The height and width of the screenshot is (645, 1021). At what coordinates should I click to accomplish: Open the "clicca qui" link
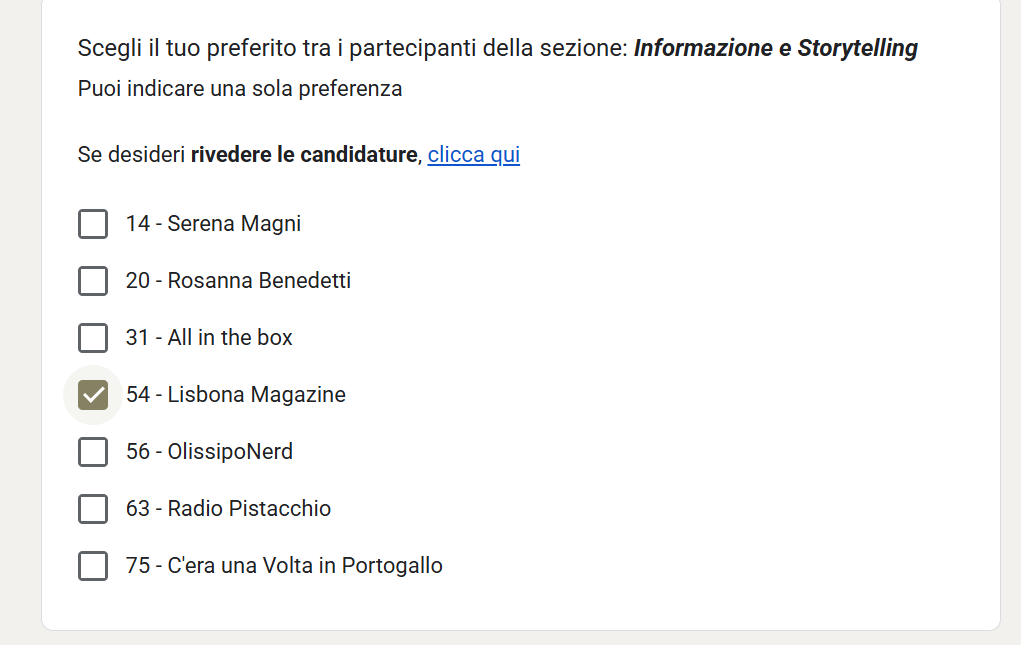(473, 155)
